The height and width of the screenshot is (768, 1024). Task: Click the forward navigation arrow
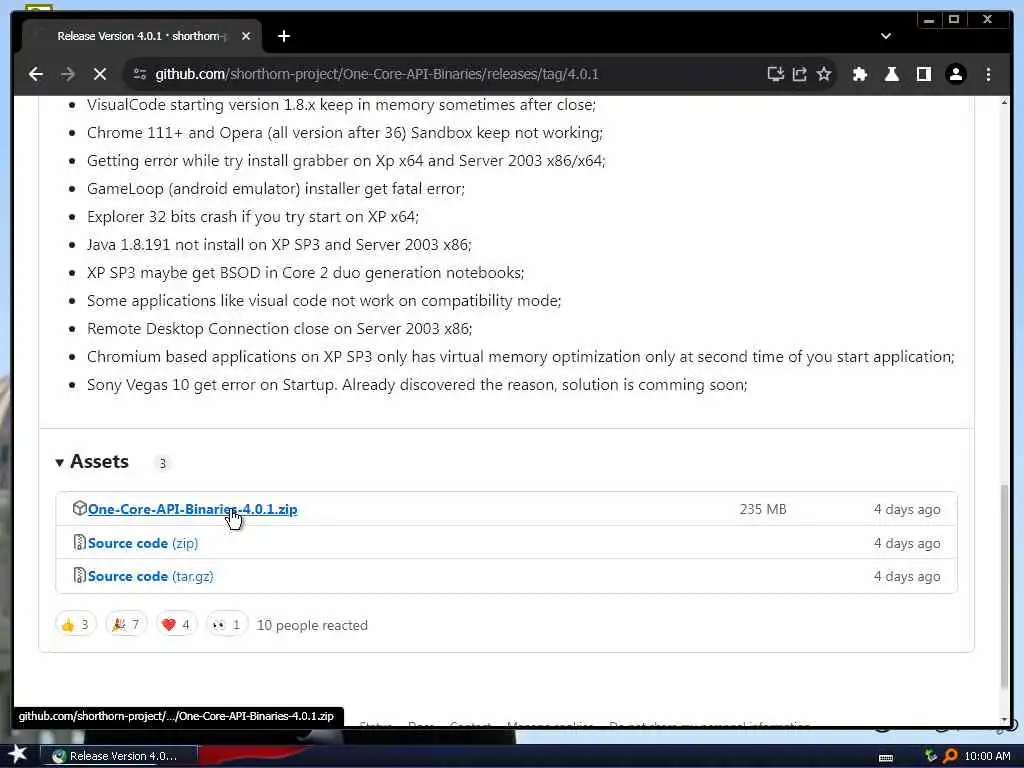(x=68, y=74)
